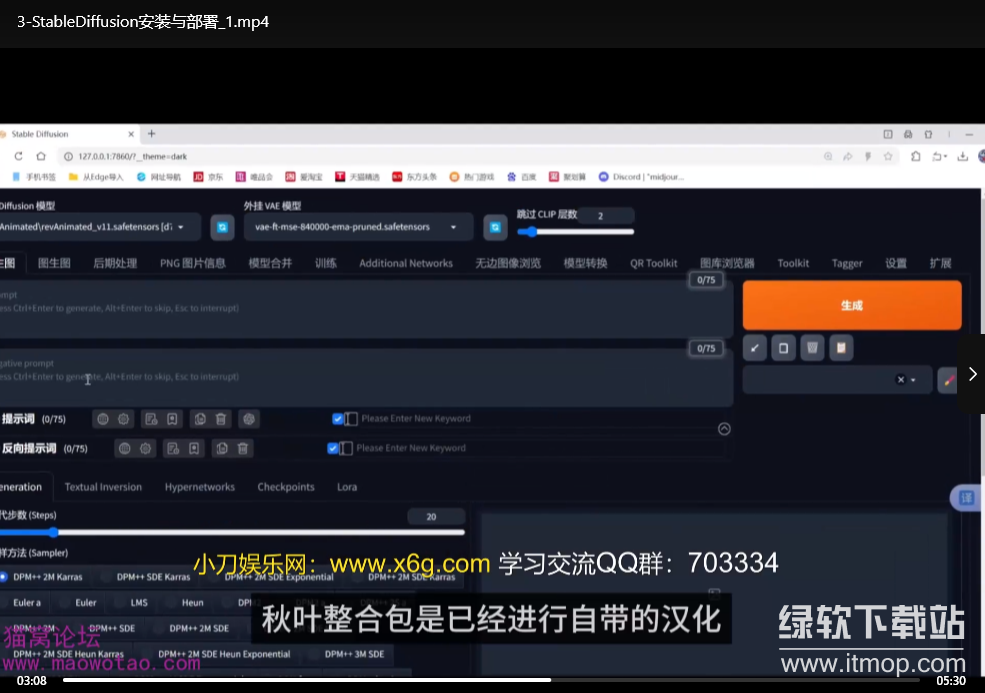Click history icon in 反向提示词 toolbar row
The width and height of the screenshot is (985, 693).
pos(173,449)
